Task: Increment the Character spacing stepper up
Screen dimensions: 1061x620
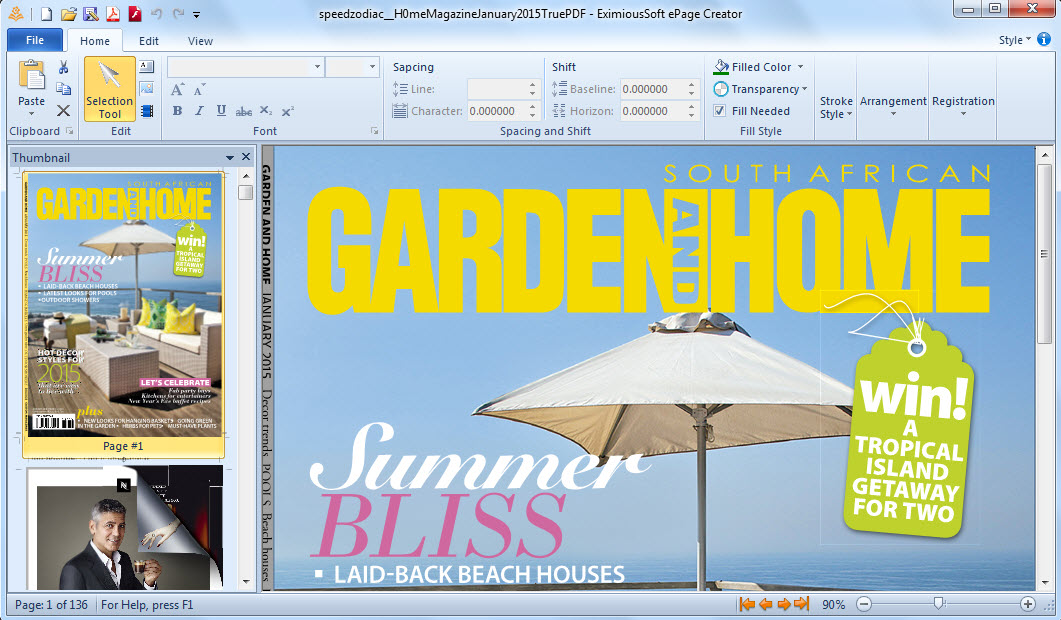Action: tap(533, 106)
